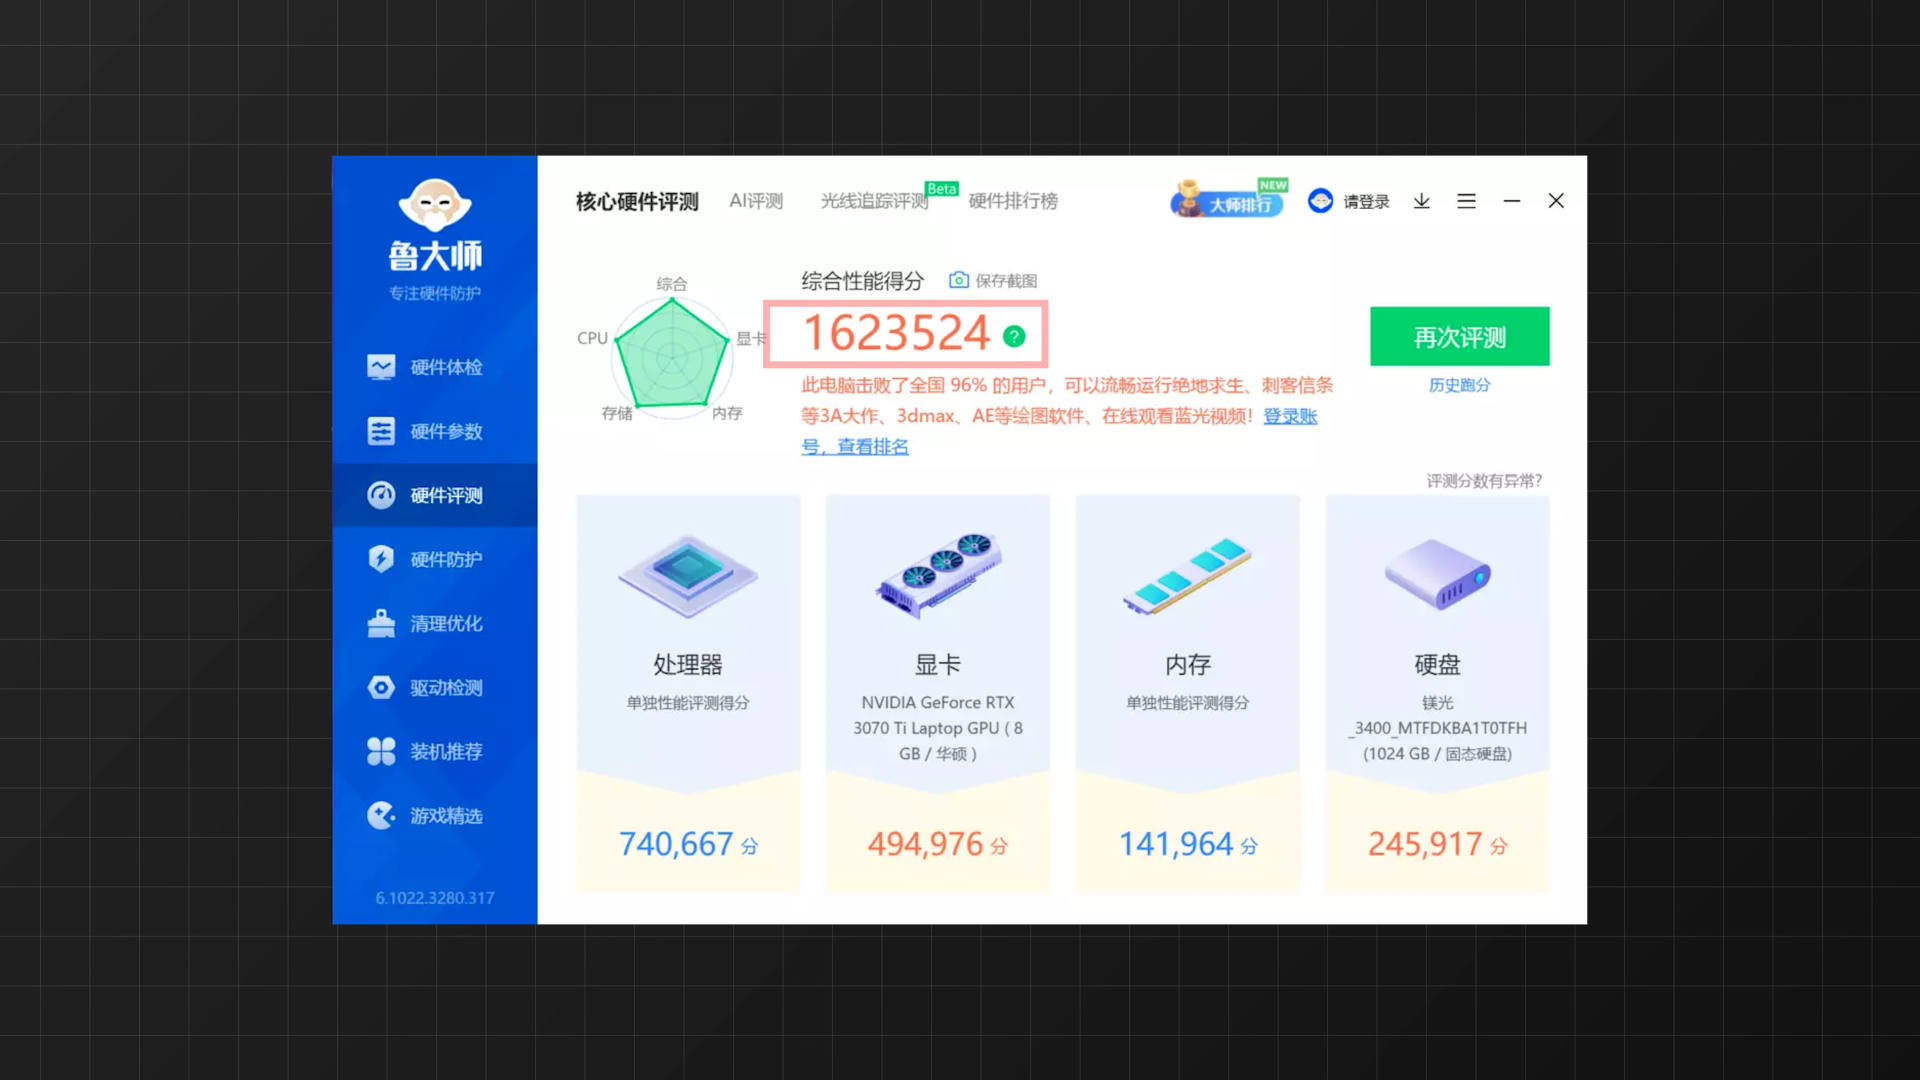Screen dimensions: 1920x1080
Task: Select the 清理优化 cleanup brush icon
Action: (x=380, y=623)
